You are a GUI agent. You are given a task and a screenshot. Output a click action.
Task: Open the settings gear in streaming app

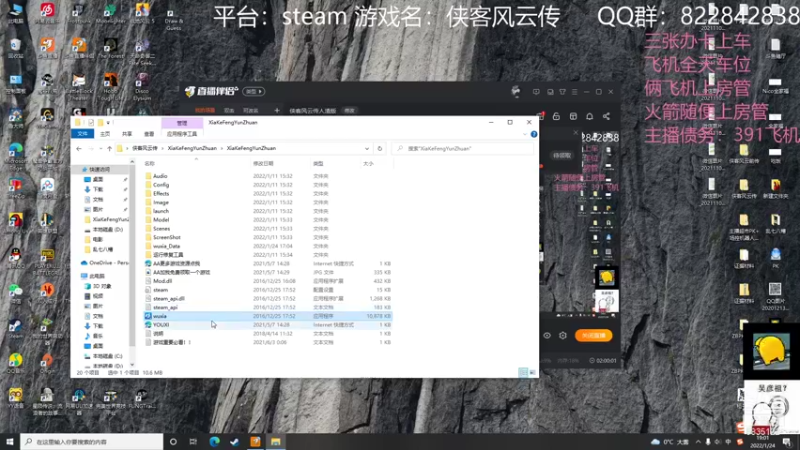click(563, 335)
